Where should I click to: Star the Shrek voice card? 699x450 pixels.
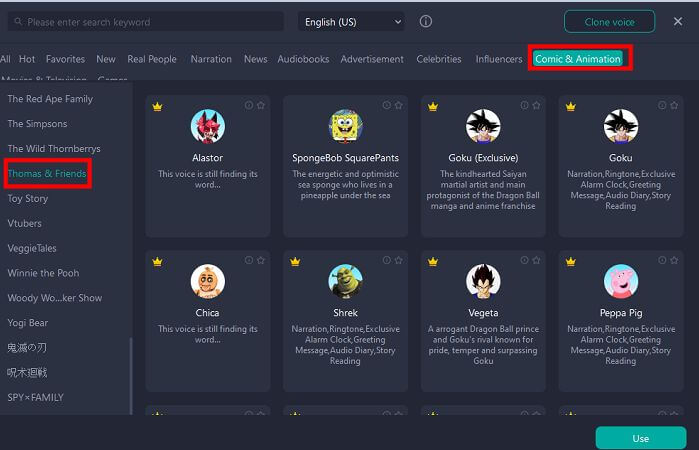[x=399, y=260]
